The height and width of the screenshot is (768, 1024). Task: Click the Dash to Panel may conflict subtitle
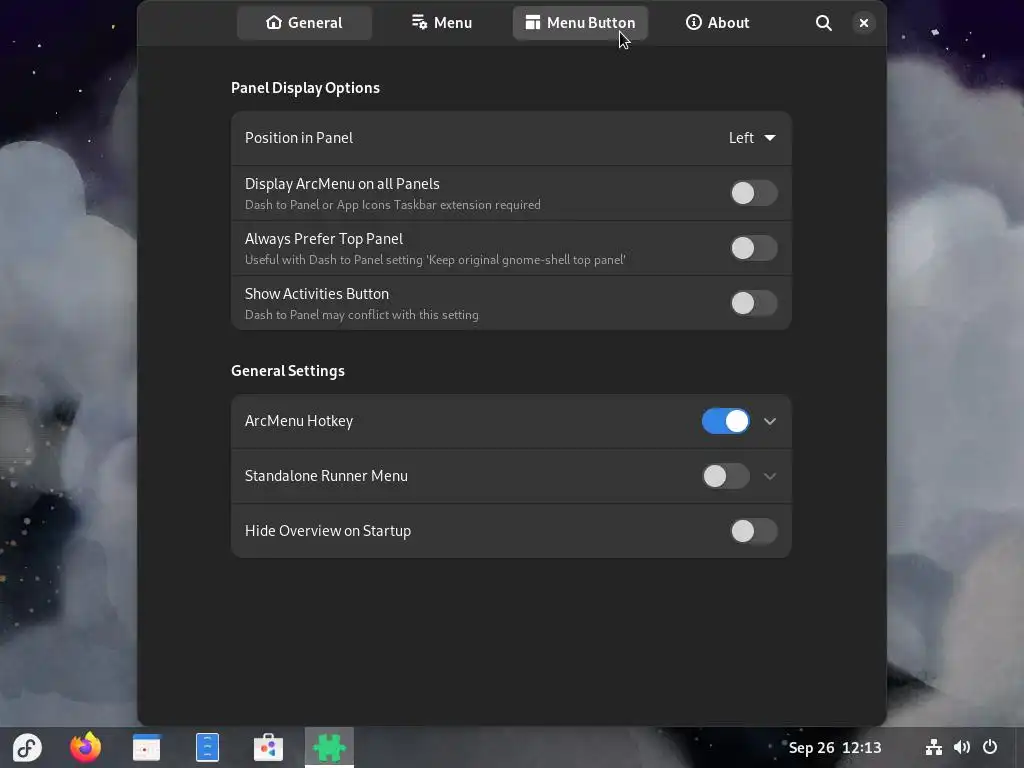click(362, 315)
